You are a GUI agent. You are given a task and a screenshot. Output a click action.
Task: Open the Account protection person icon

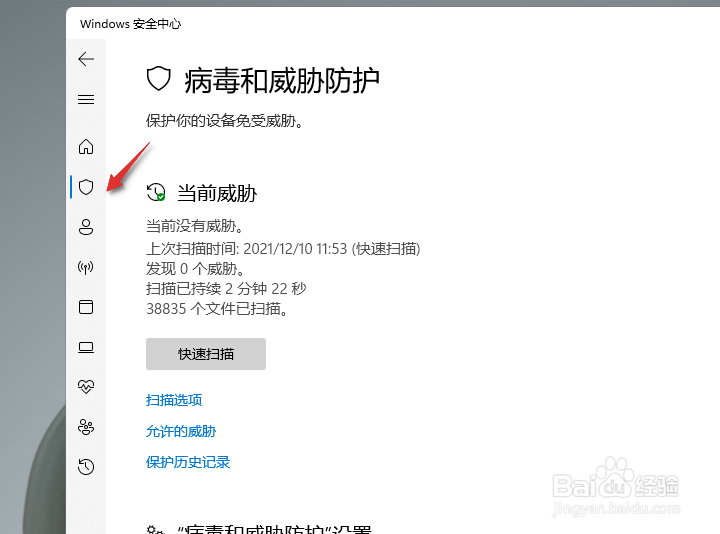tap(86, 227)
